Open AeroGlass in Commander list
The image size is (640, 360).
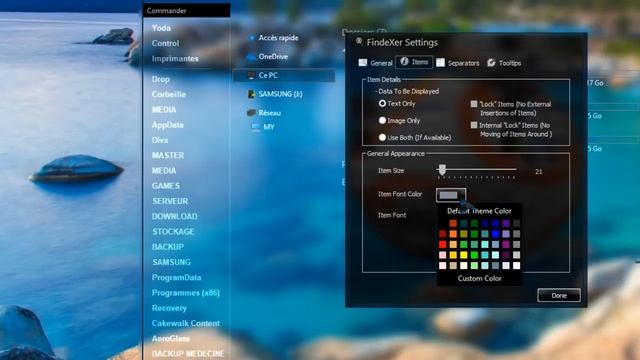click(x=171, y=338)
